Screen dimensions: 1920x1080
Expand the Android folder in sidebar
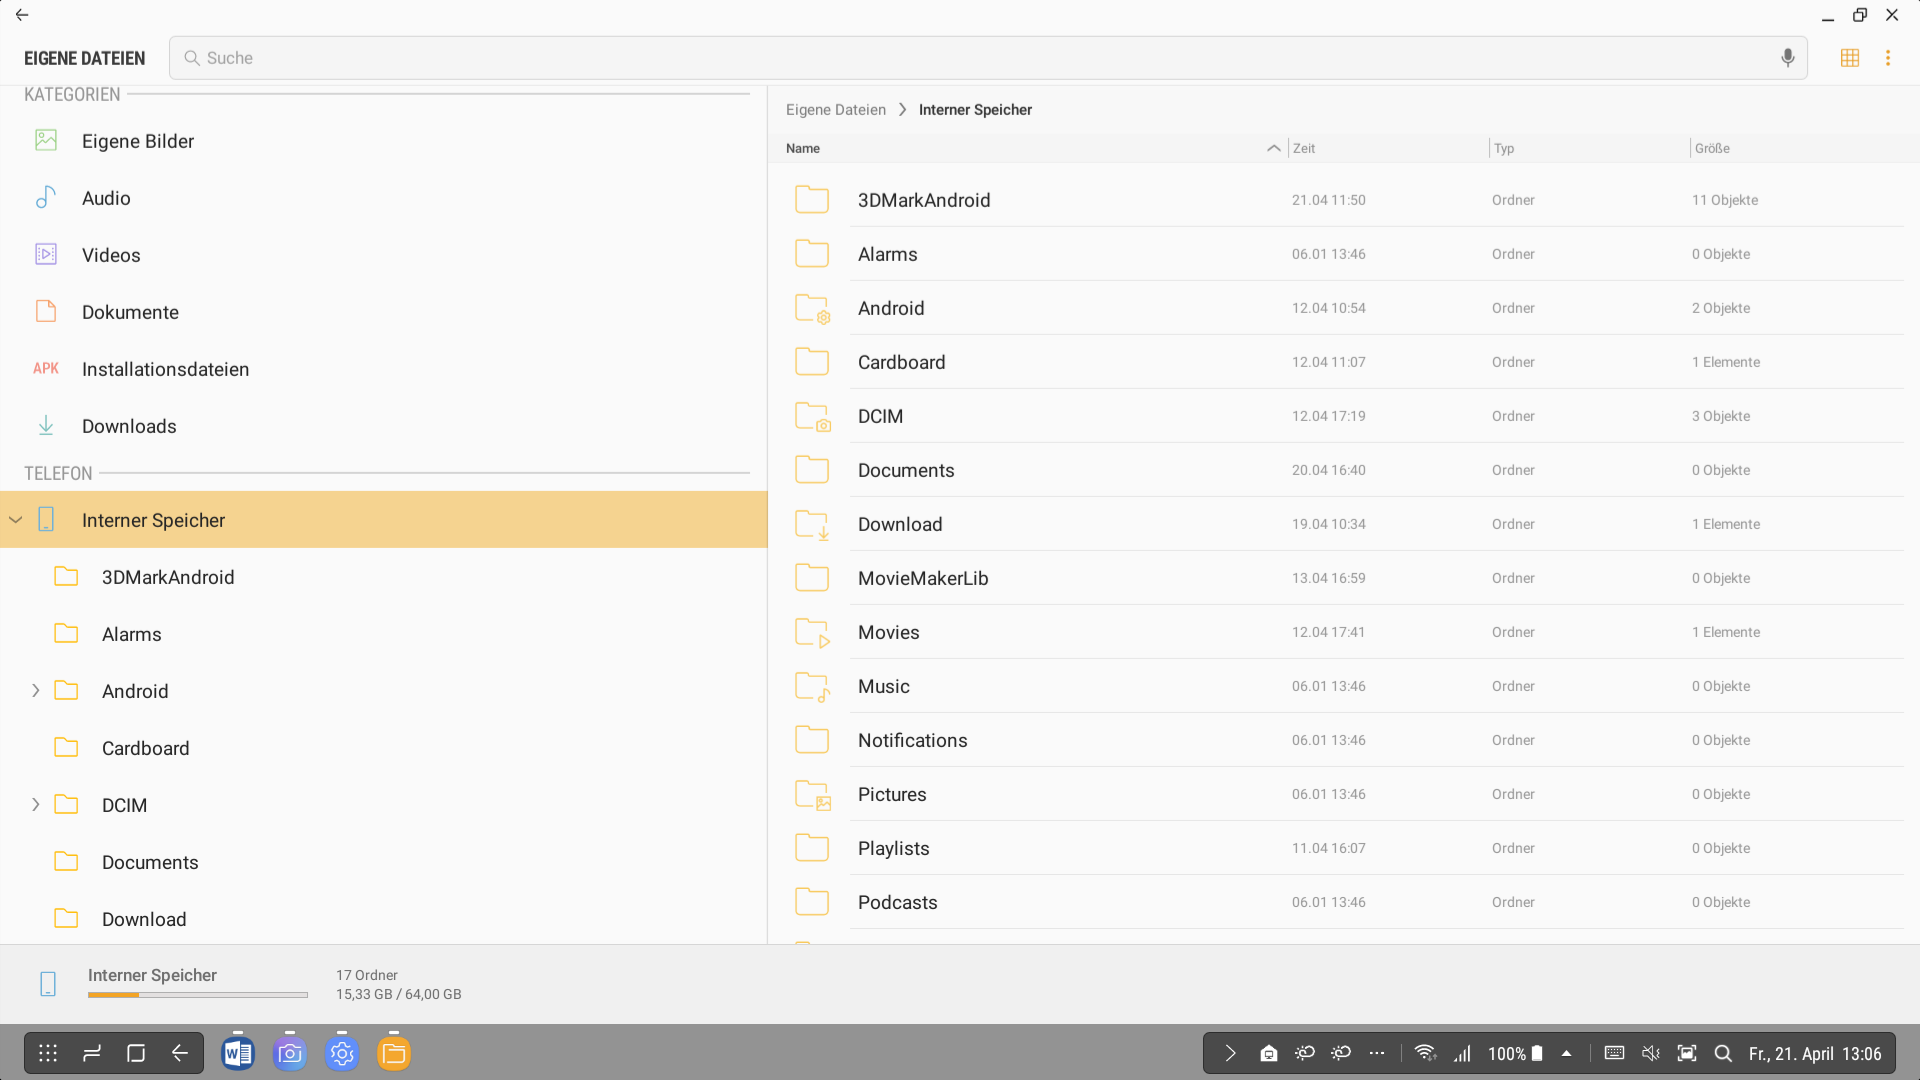[36, 691]
